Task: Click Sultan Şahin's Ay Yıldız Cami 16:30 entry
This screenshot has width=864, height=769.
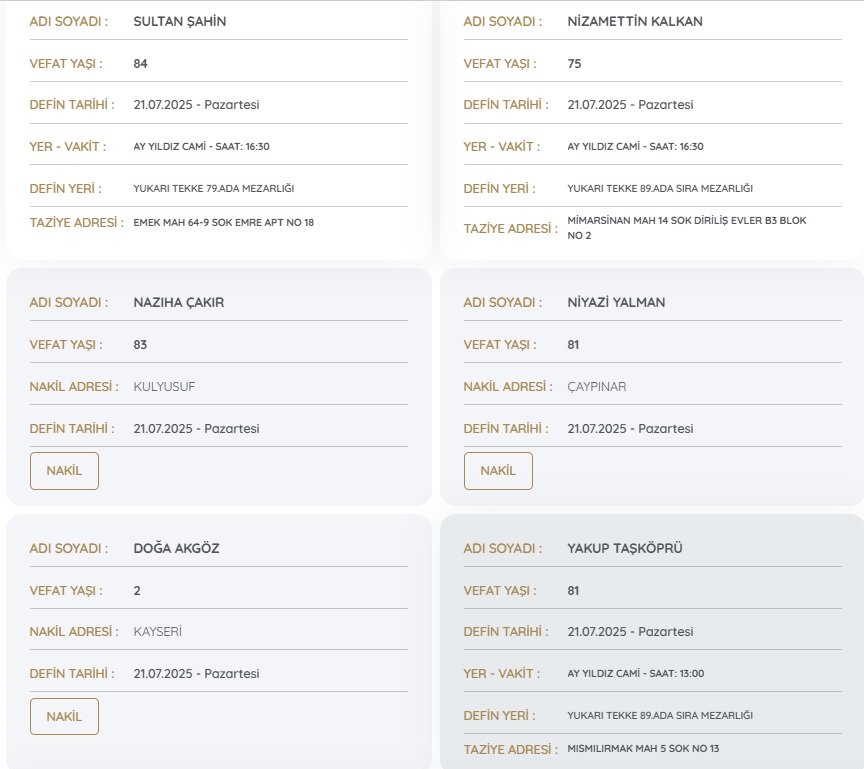Action: coord(201,146)
